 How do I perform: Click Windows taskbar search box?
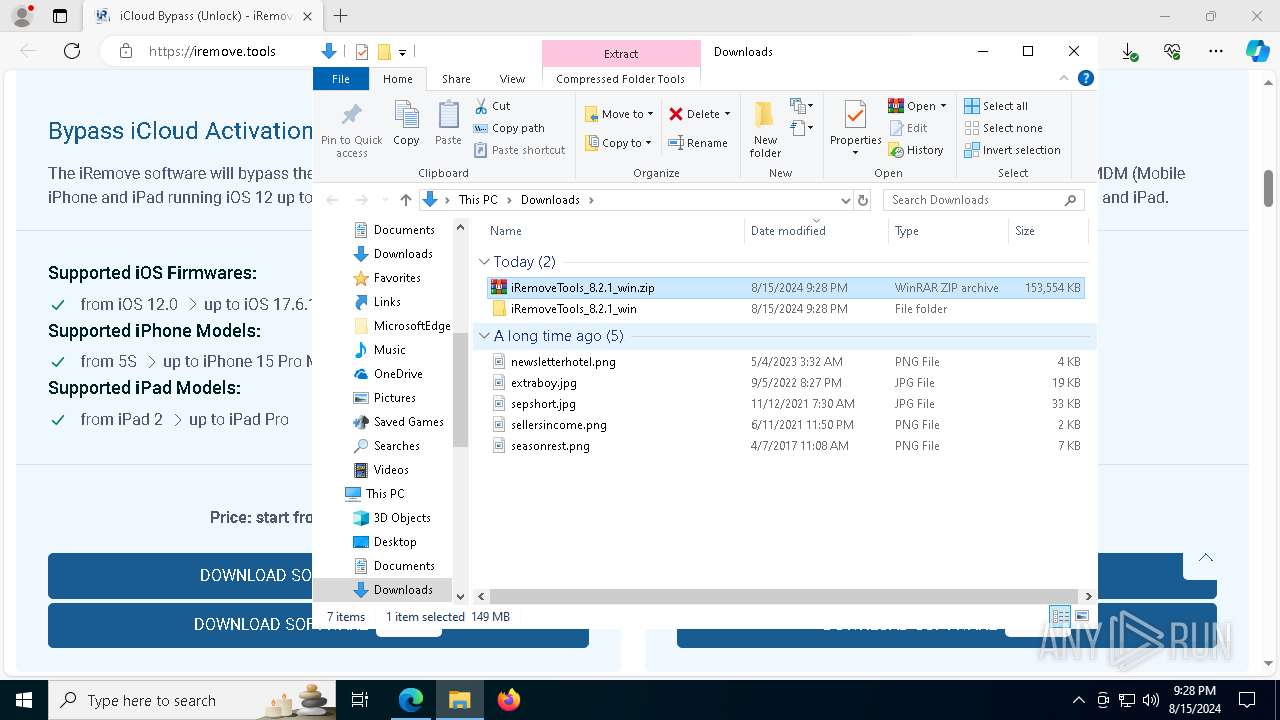(x=194, y=700)
